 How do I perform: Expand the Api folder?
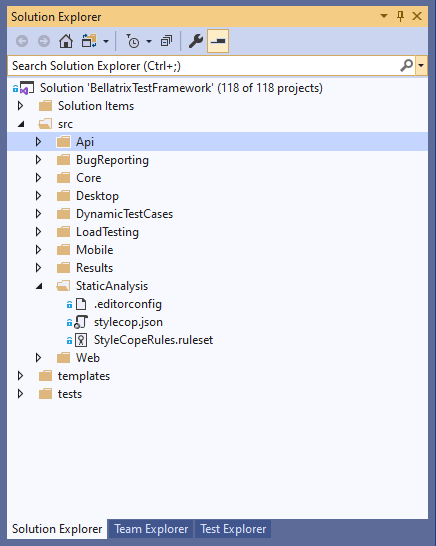[x=39, y=142]
